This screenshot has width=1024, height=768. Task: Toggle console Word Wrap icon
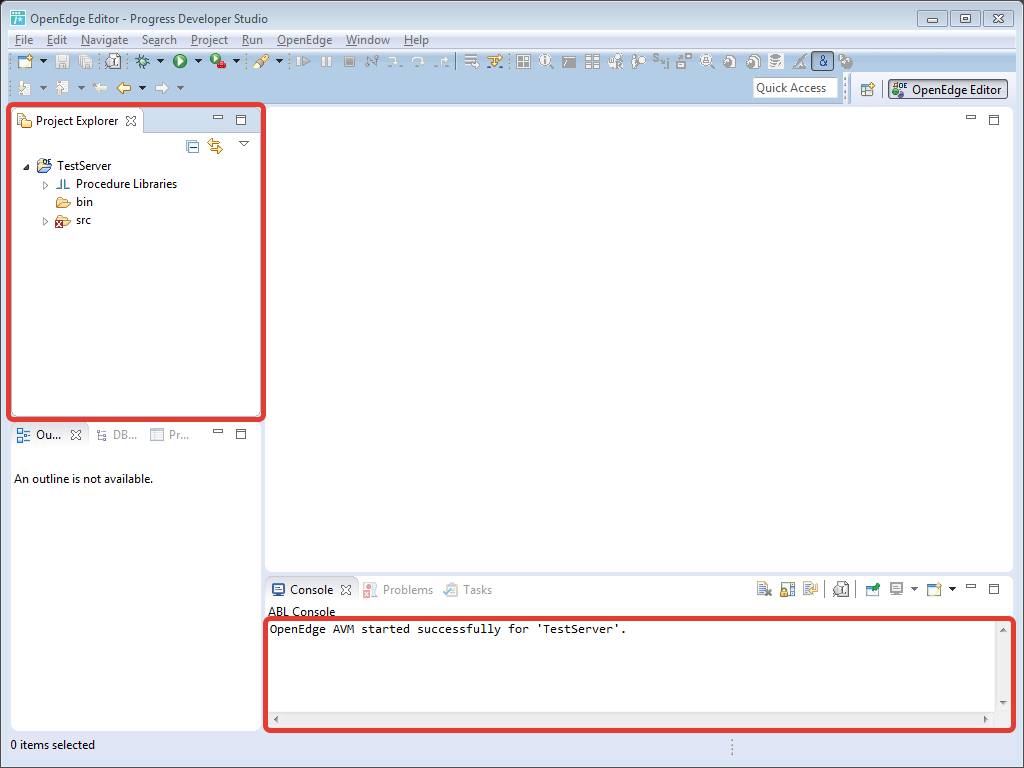[810, 589]
